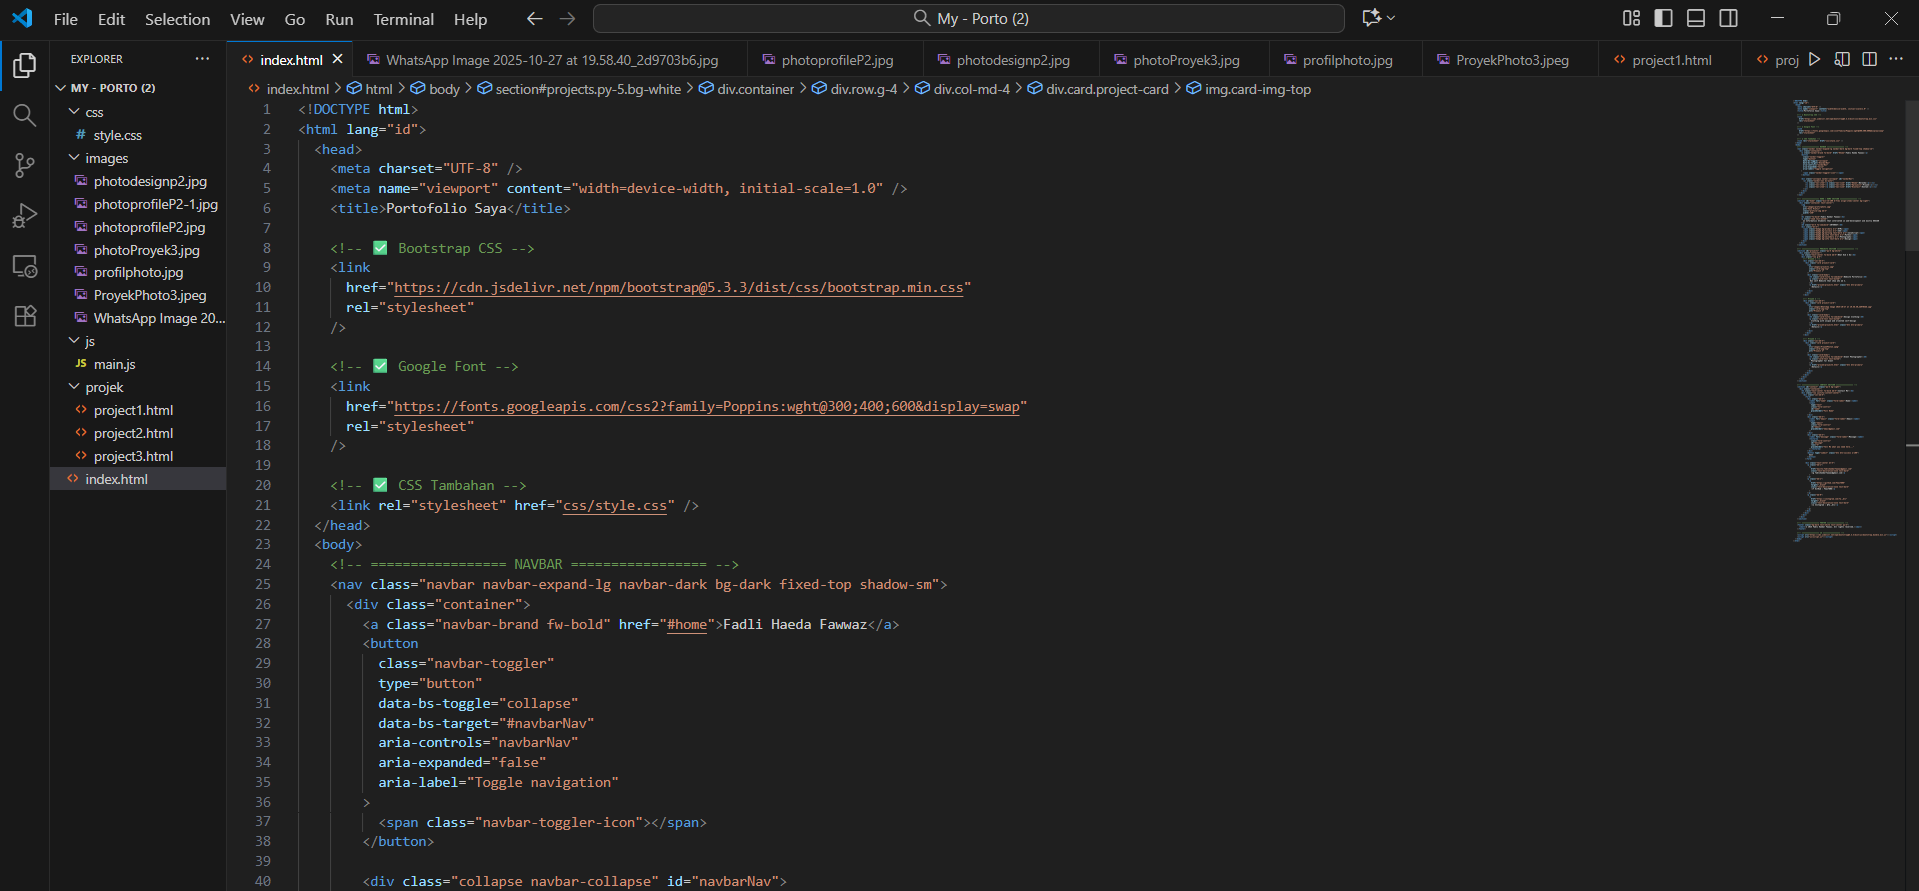This screenshot has height=891, width=1919.
Task: Open the Customize Layout icon
Action: pos(1631,18)
